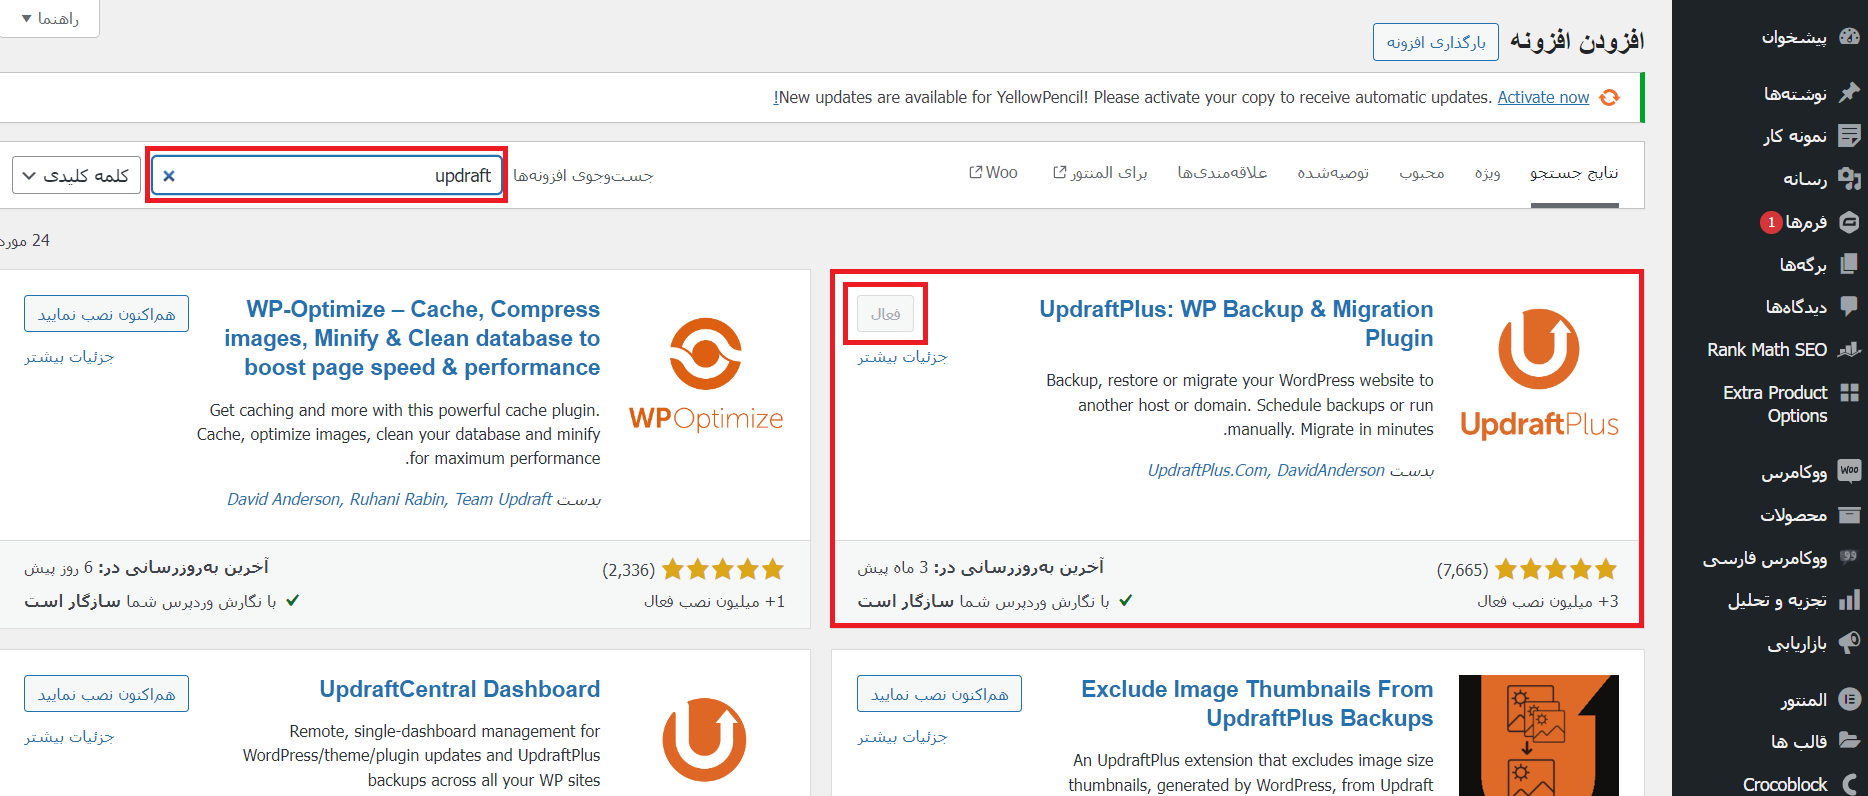Image resolution: width=1868 pixels, height=796 pixels.
Task: Click the Ruhani Rabin author link
Action: point(397,499)
